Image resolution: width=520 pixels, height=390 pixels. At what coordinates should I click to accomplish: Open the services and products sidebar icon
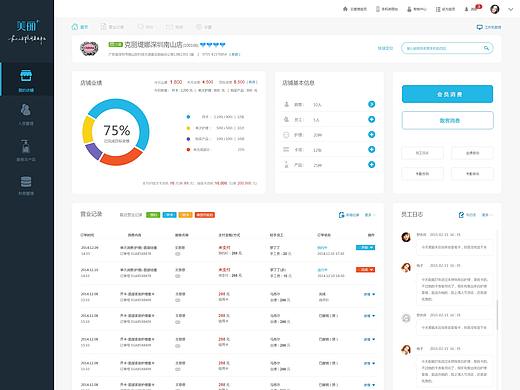click(26, 146)
